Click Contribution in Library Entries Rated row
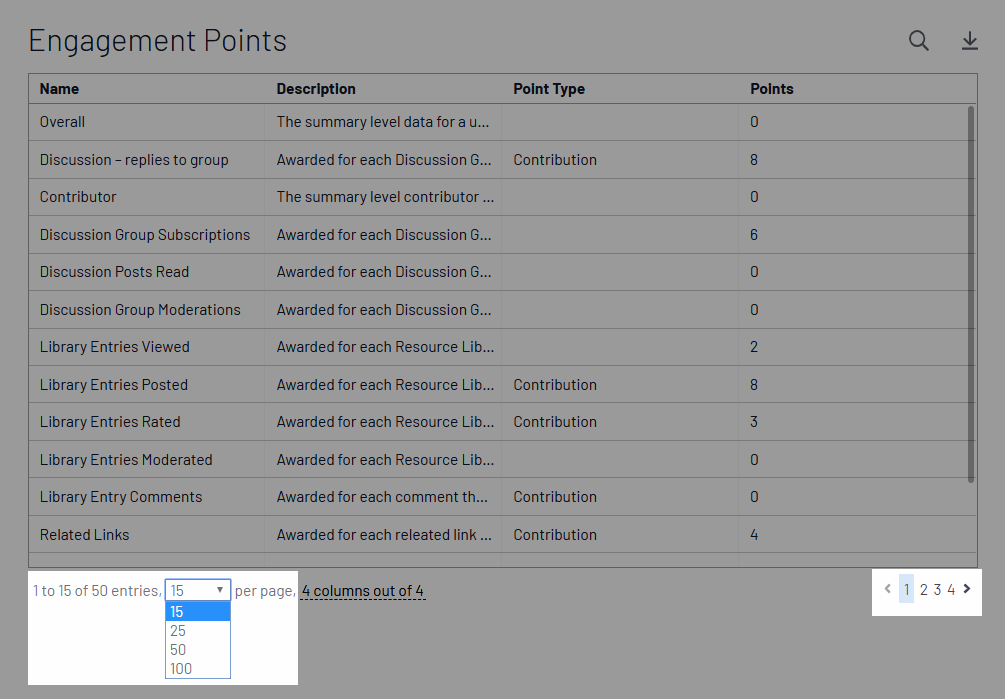The width and height of the screenshot is (1005, 699). pyautogui.click(x=555, y=422)
